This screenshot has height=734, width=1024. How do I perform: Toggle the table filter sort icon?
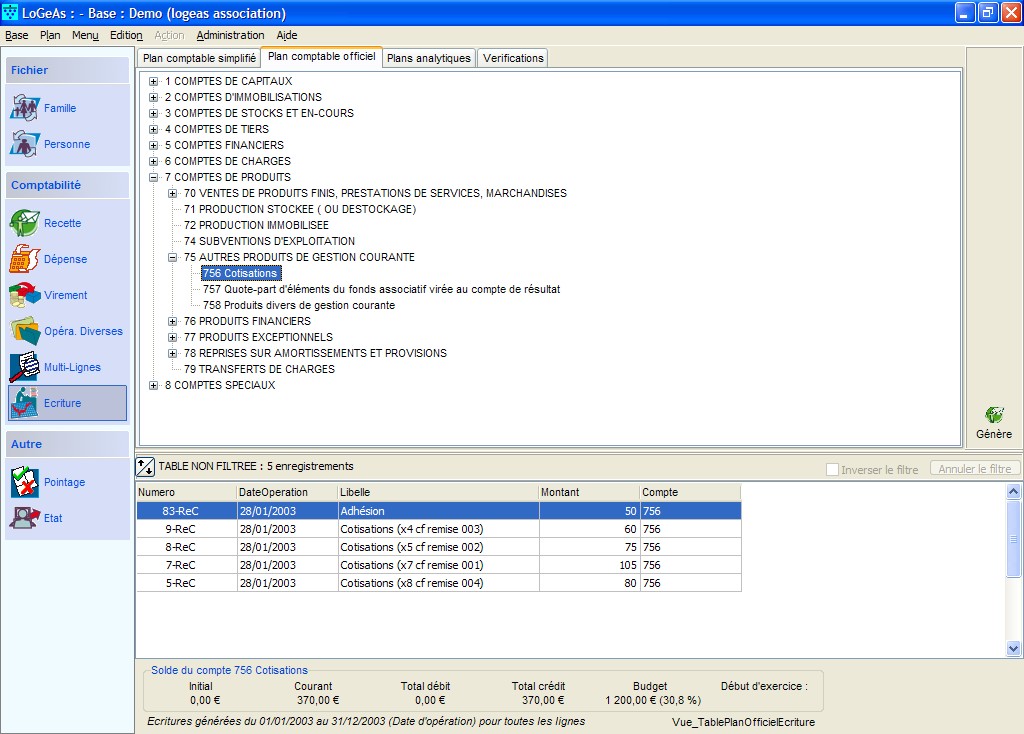[146, 466]
